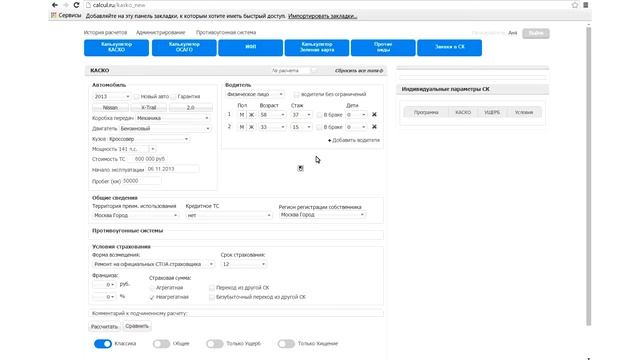640x360 pixels.
Task: Reload the page with the refresh icon
Action: (76, 5)
